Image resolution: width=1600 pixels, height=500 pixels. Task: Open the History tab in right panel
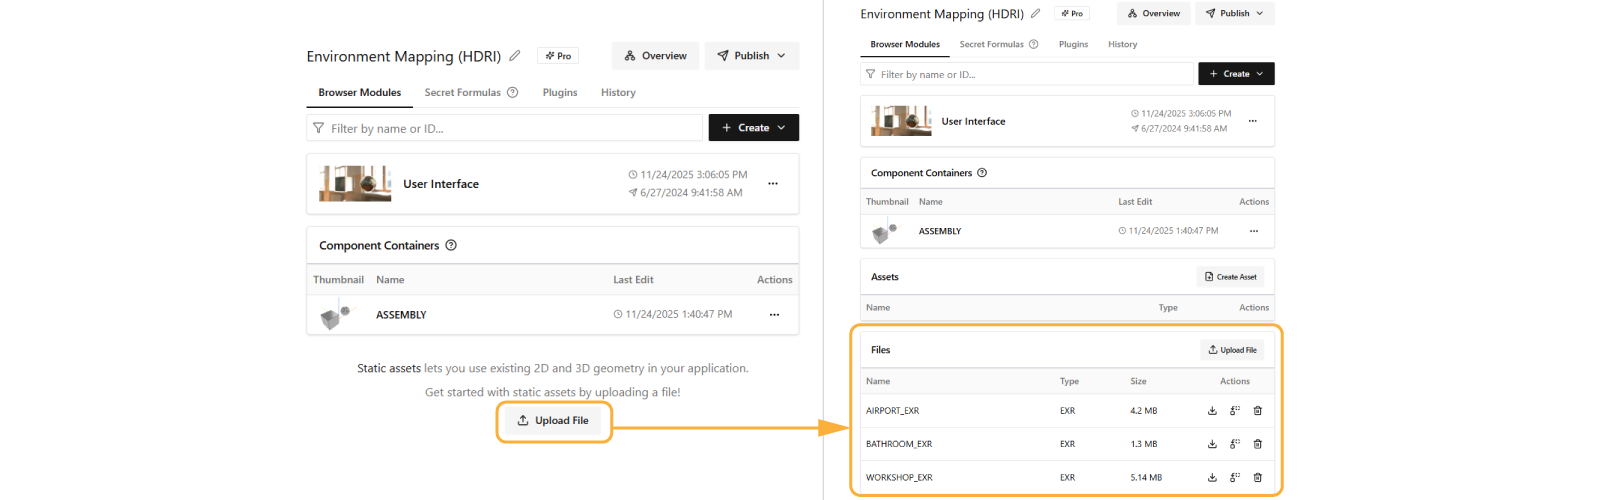point(1122,45)
